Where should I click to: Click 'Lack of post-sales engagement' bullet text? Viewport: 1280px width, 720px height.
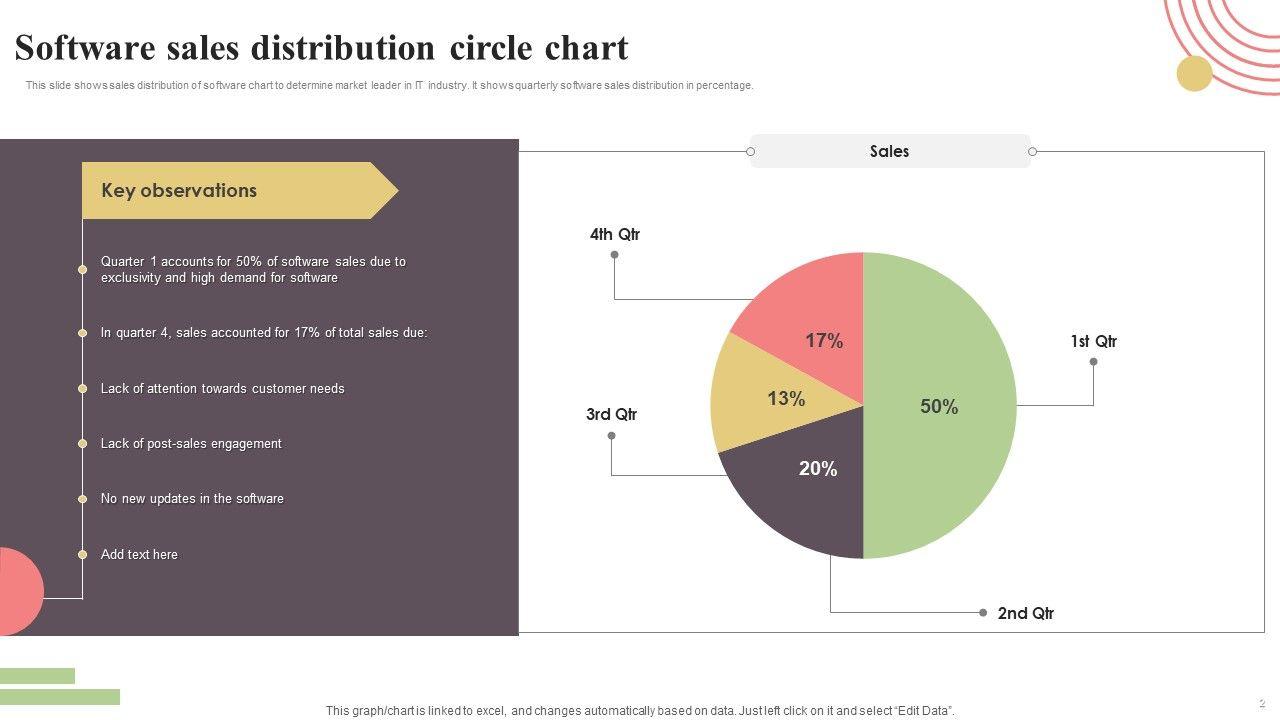(x=191, y=443)
